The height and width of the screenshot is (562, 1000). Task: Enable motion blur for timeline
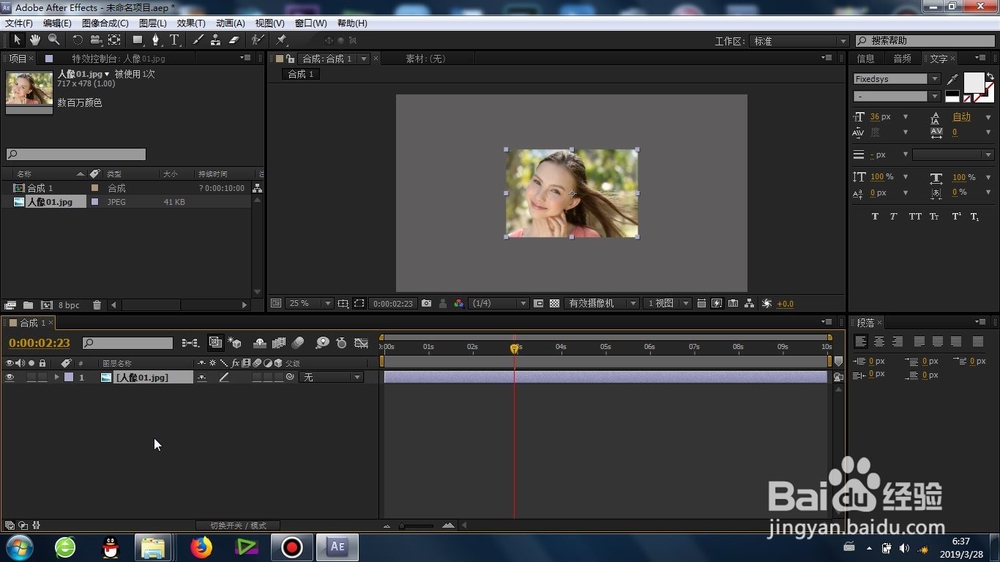point(297,343)
